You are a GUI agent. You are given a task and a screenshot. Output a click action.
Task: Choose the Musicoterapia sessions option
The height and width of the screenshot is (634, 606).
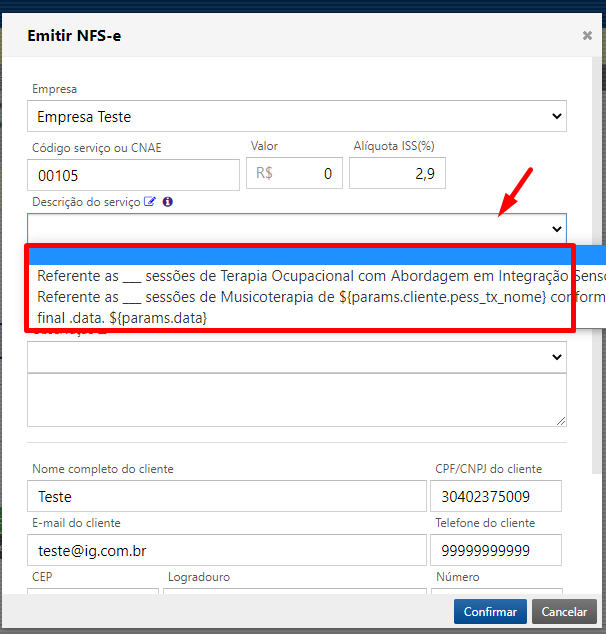[317, 297]
